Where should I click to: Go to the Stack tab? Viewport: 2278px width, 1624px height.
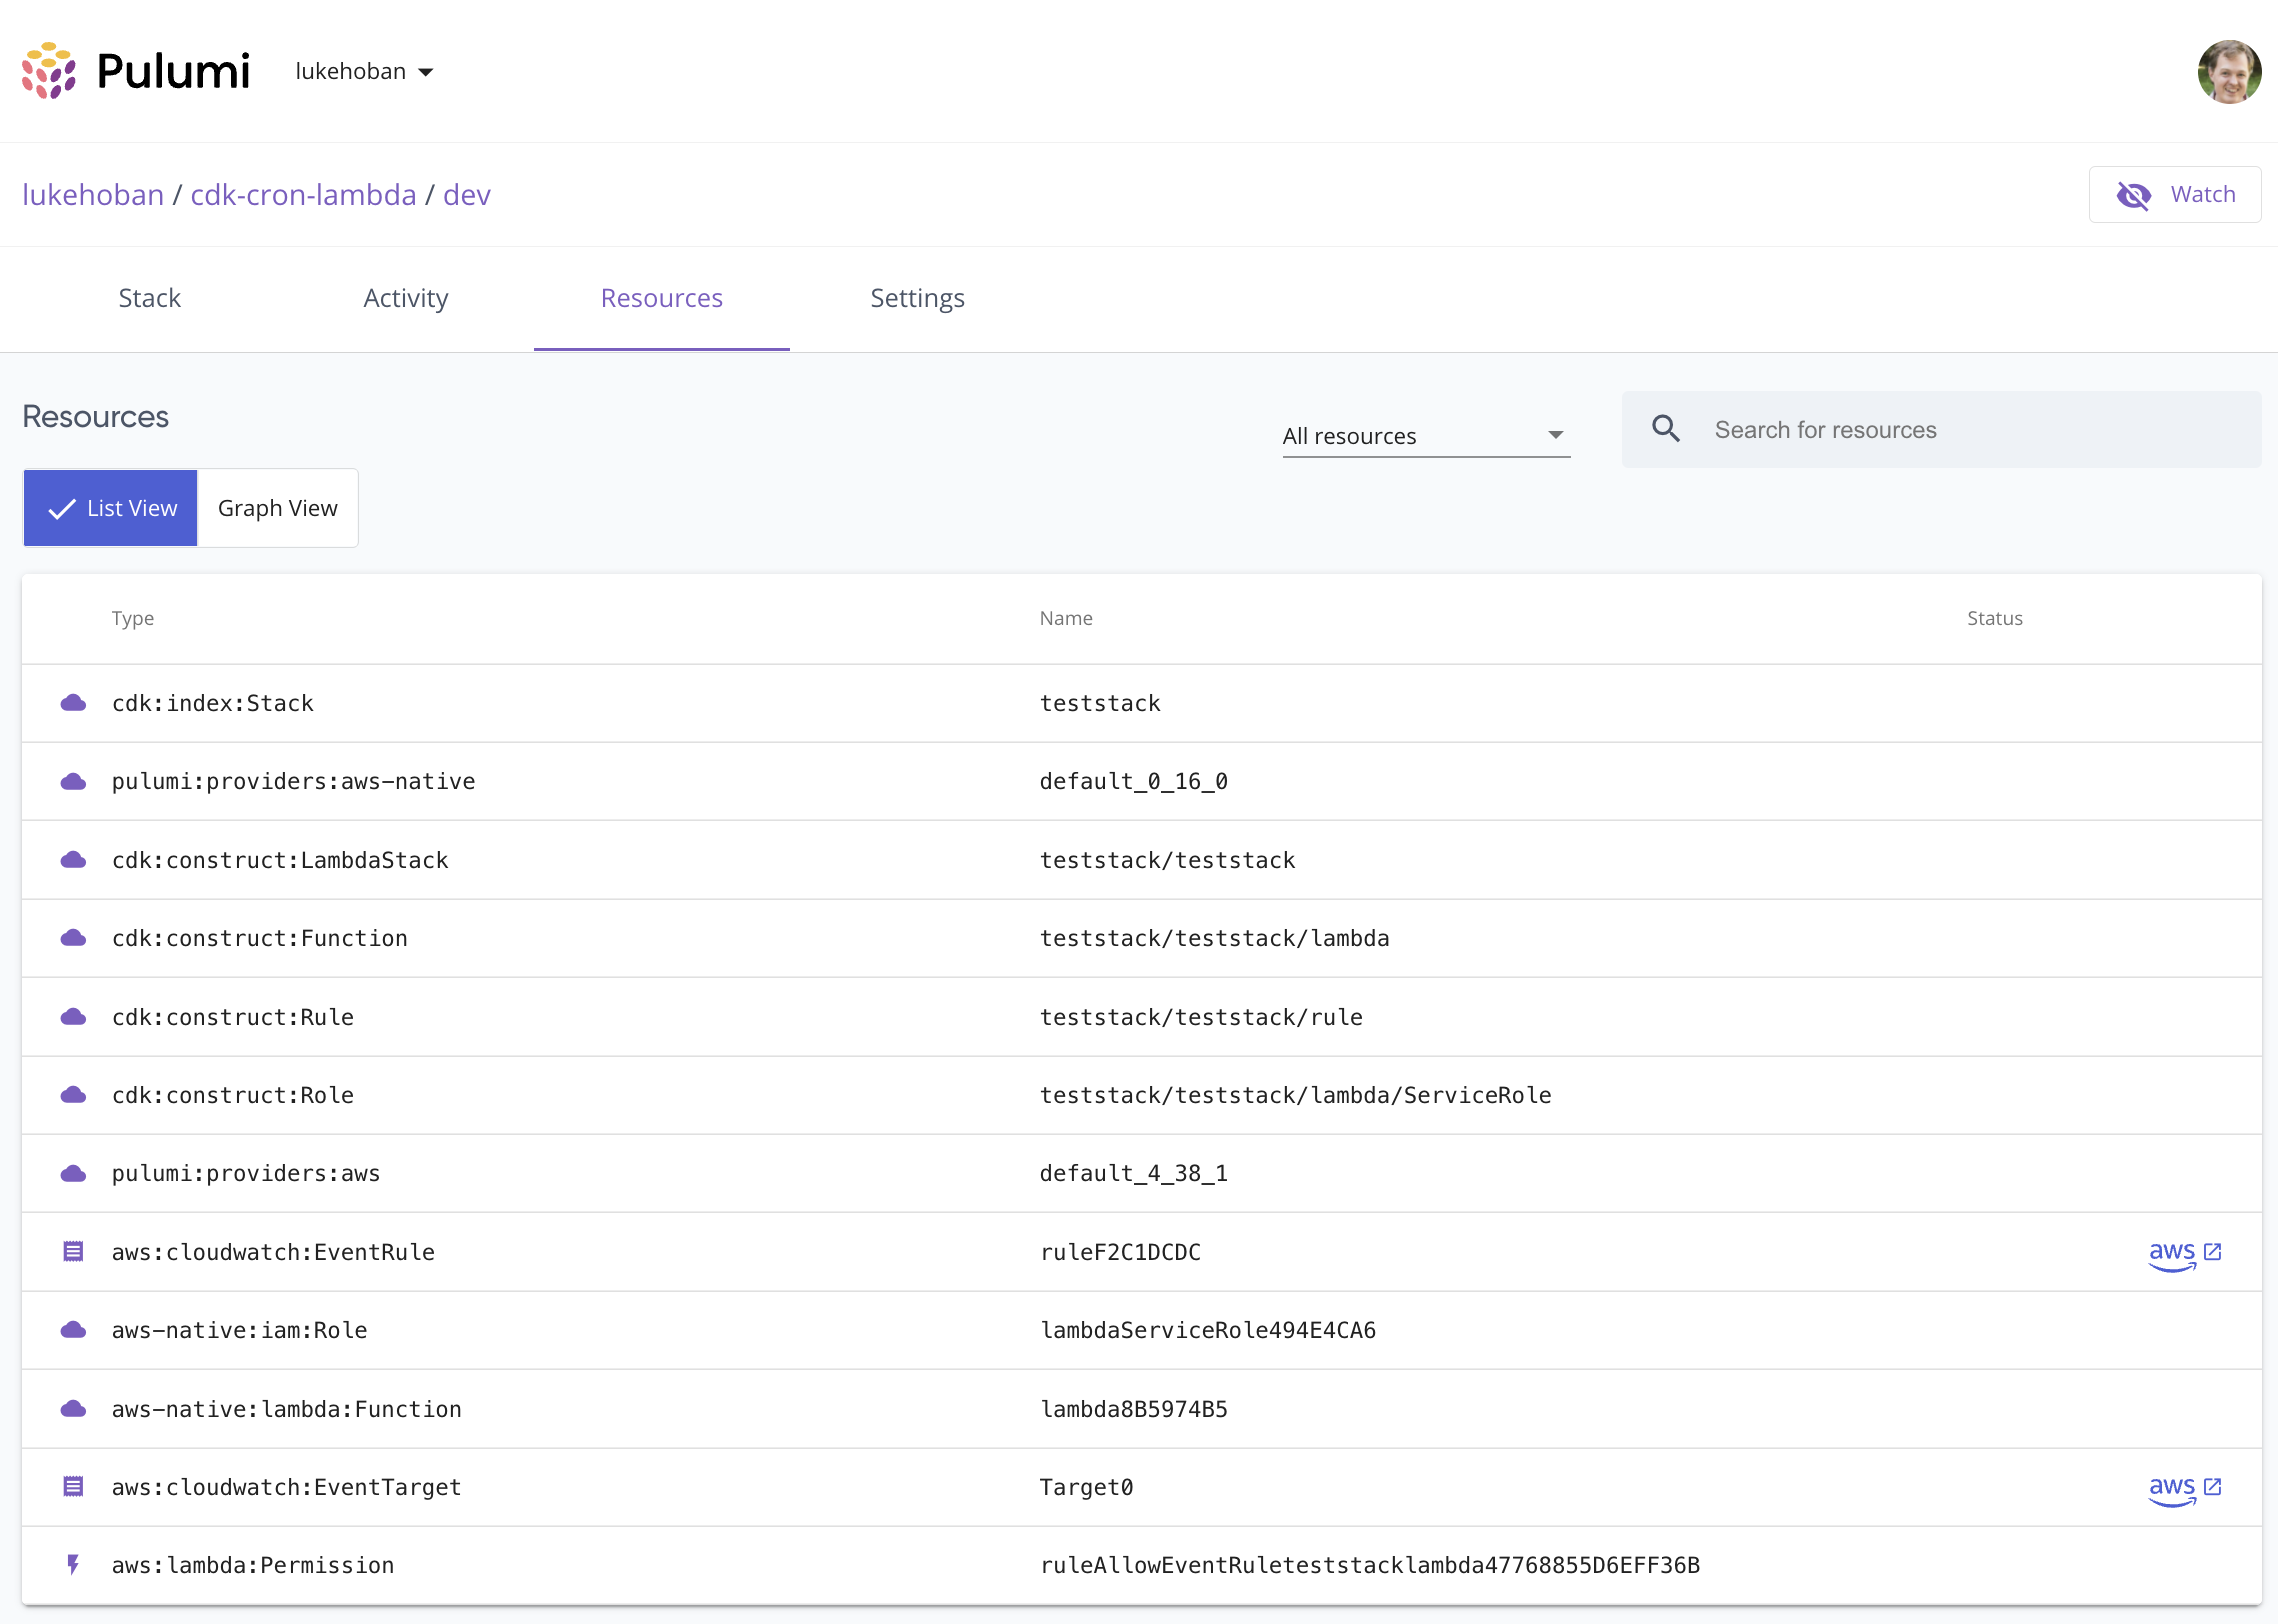(x=150, y=298)
